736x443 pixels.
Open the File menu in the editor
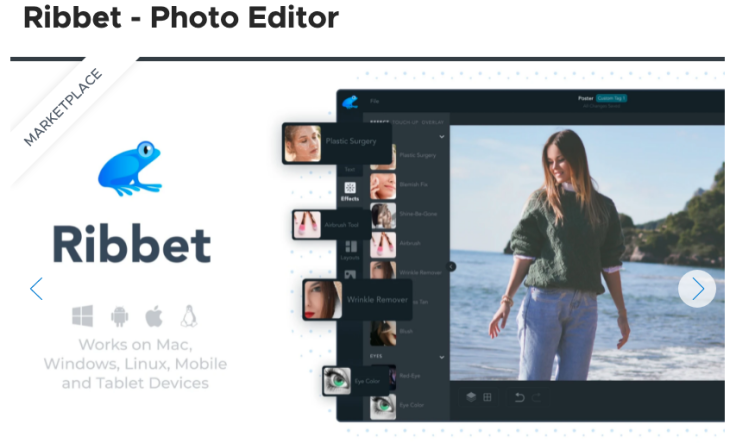pyautogui.click(x=374, y=101)
